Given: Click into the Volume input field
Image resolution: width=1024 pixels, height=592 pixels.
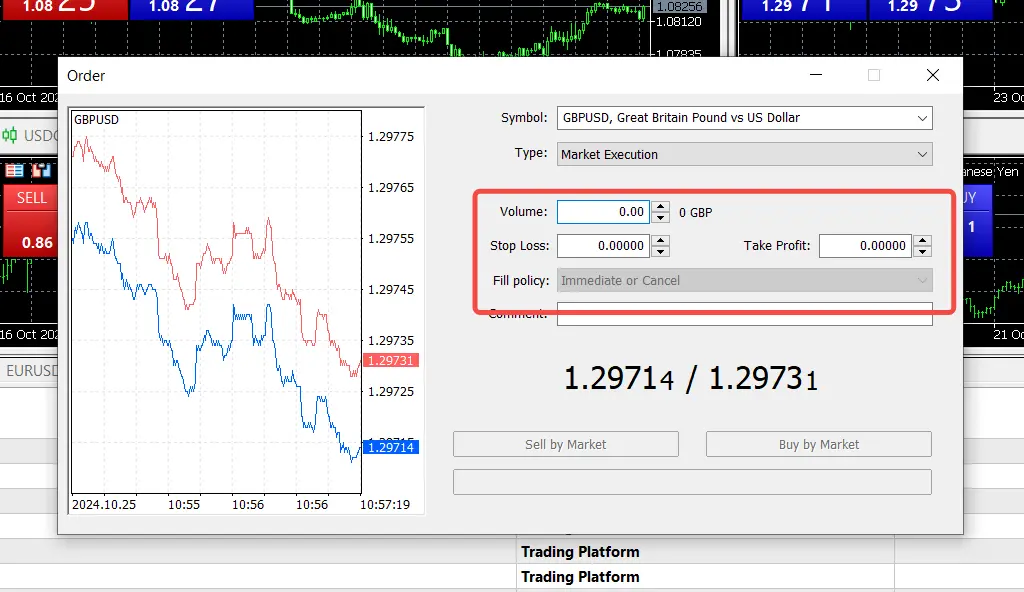Looking at the screenshot, I should (603, 212).
